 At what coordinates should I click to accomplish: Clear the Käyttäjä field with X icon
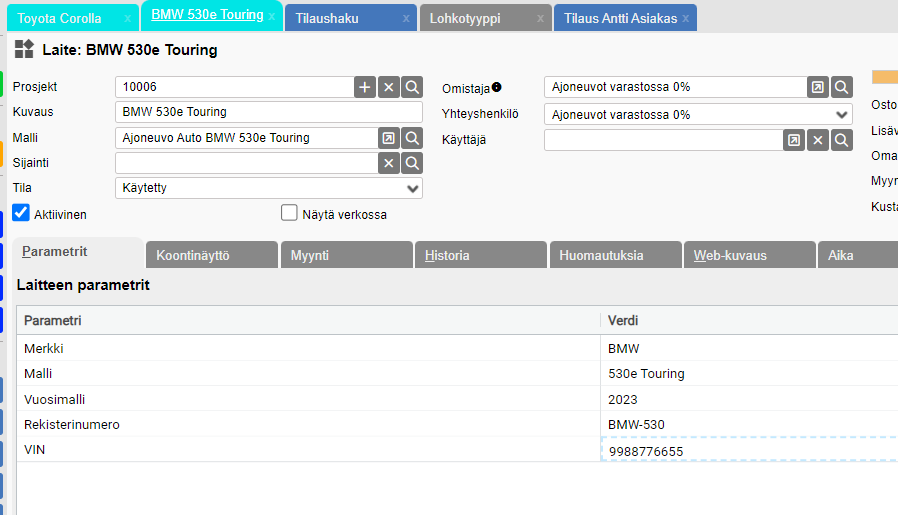point(818,140)
